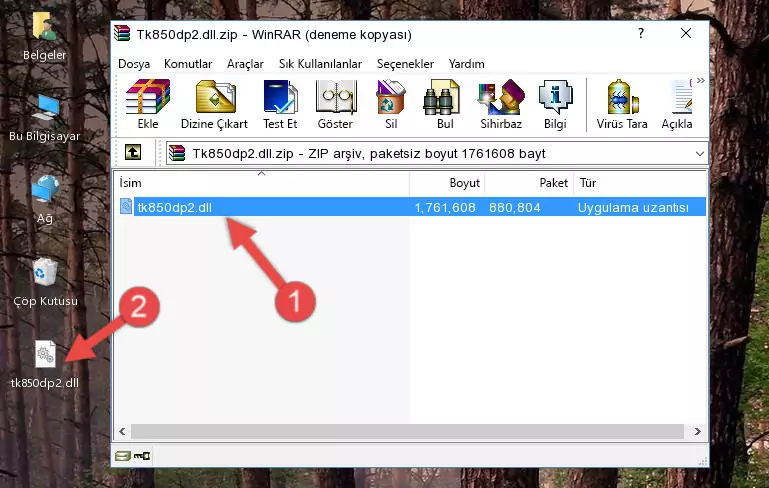Select the tk850dp2.dll row name

175,207
